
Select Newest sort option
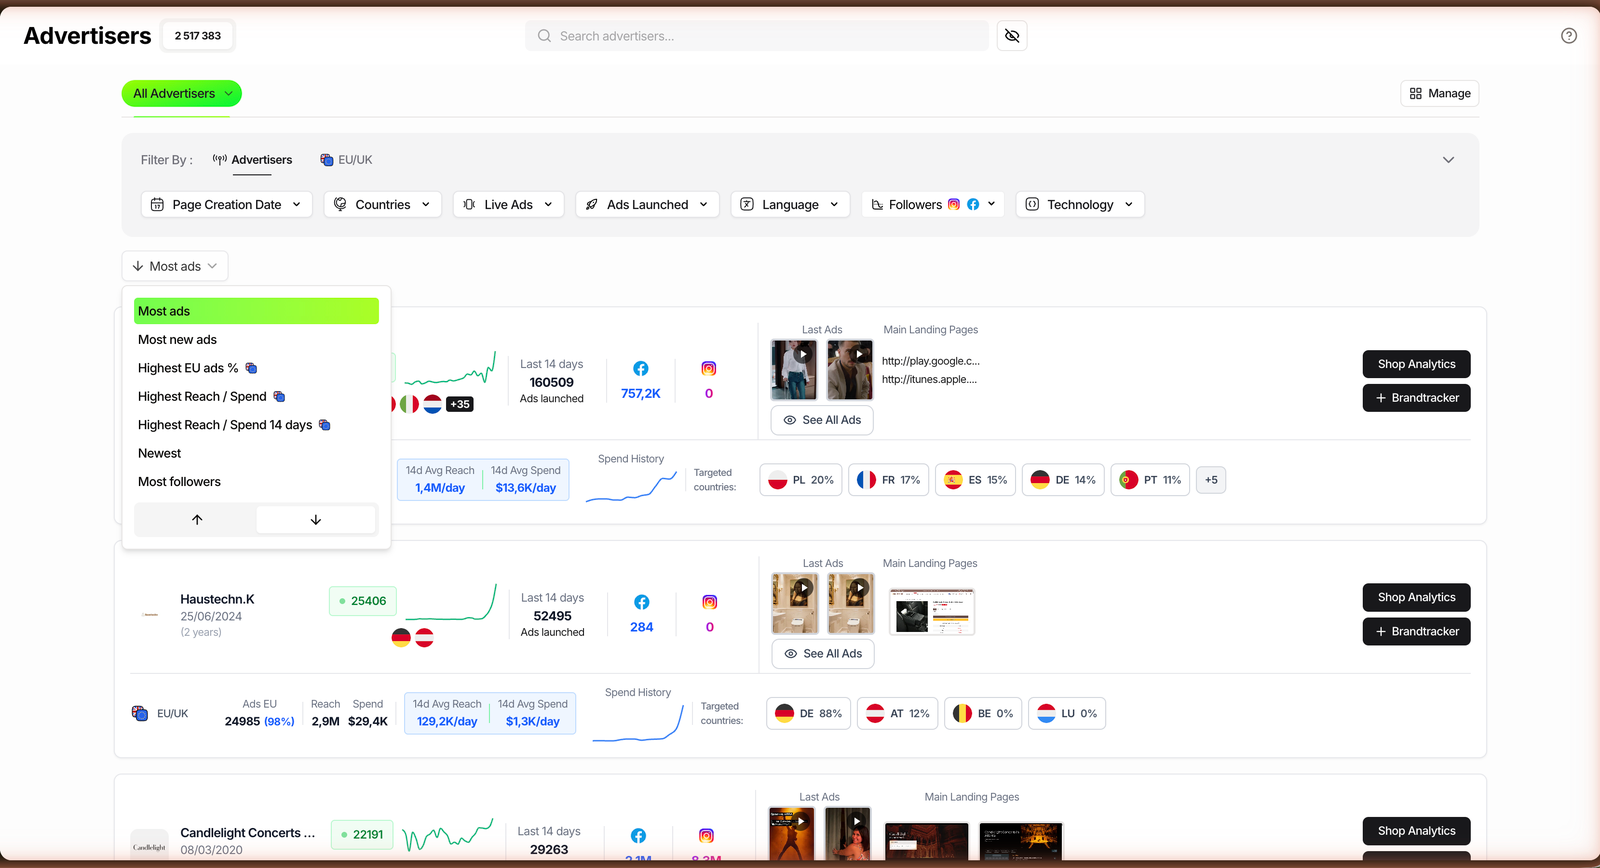(256, 453)
